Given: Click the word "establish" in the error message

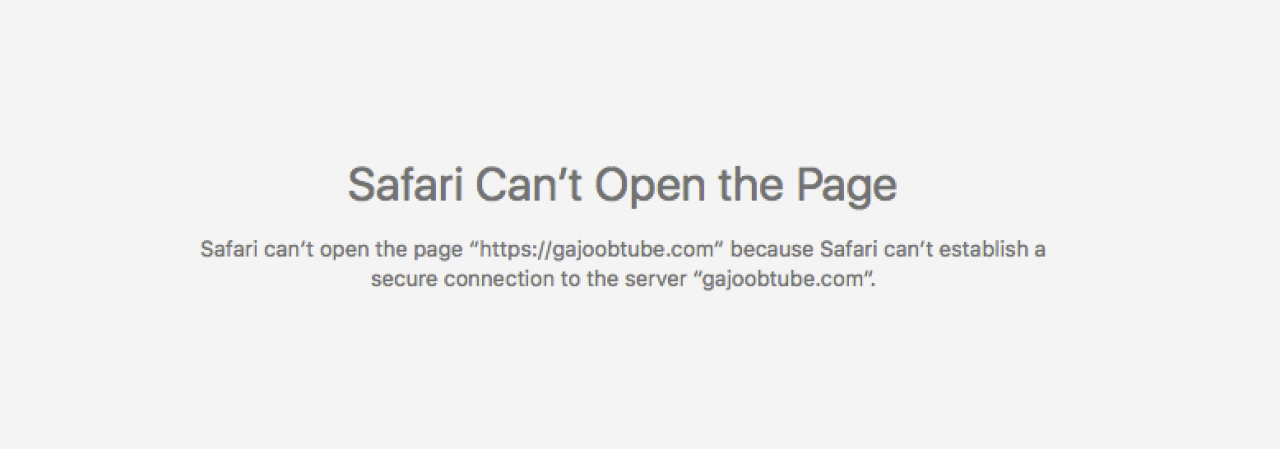Looking at the screenshot, I should (986, 249).
